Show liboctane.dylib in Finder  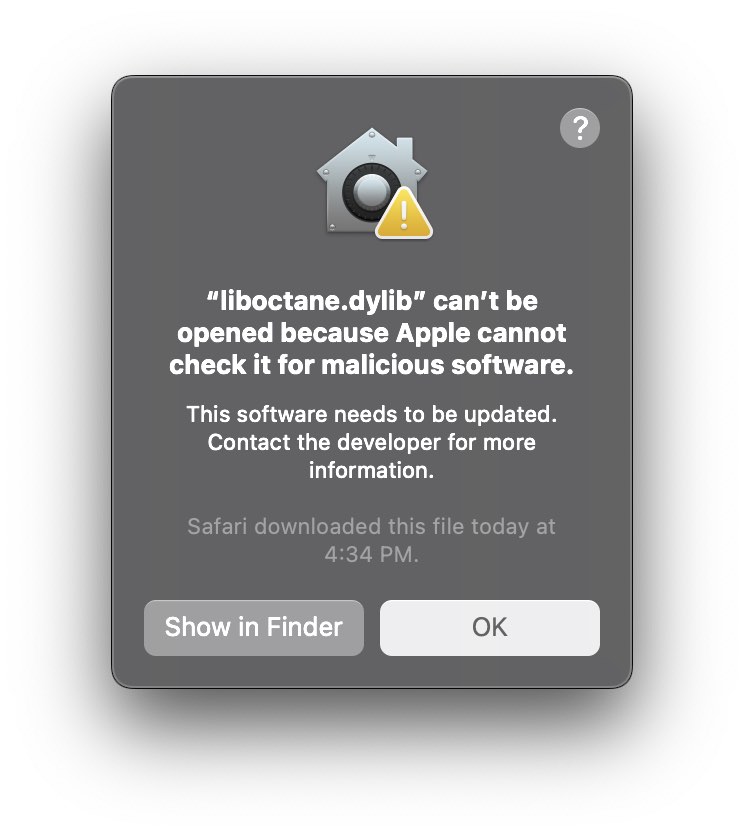[x=254, y=628]
